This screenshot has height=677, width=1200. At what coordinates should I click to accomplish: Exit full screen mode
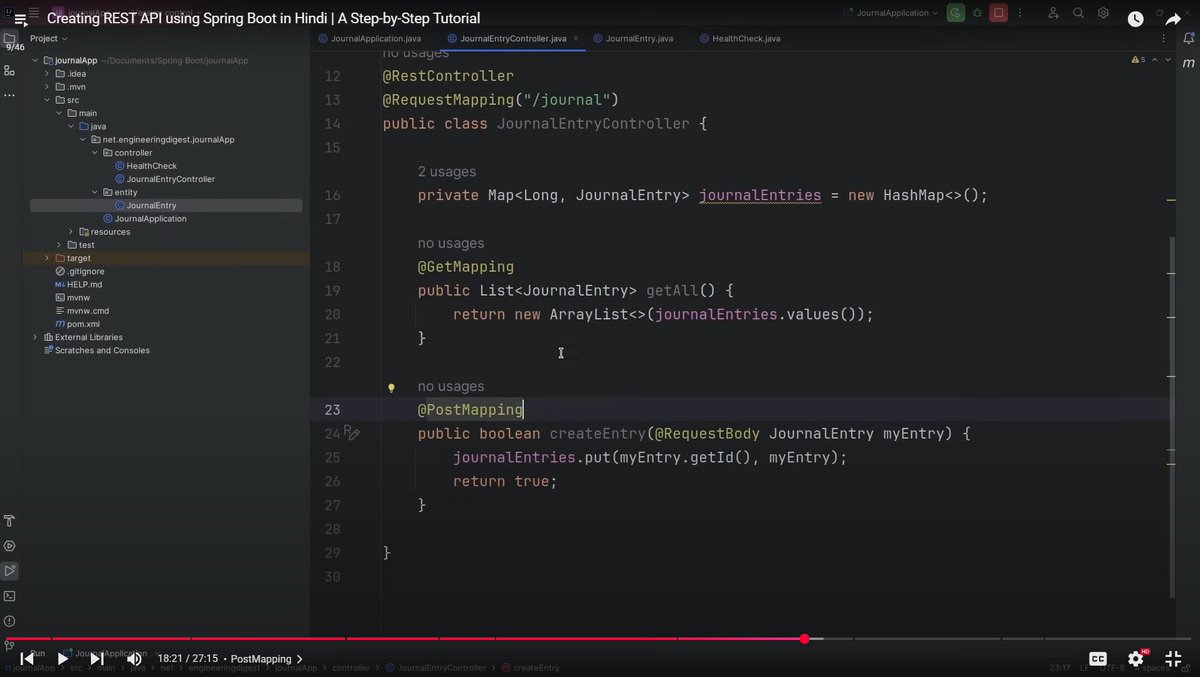1174,658
